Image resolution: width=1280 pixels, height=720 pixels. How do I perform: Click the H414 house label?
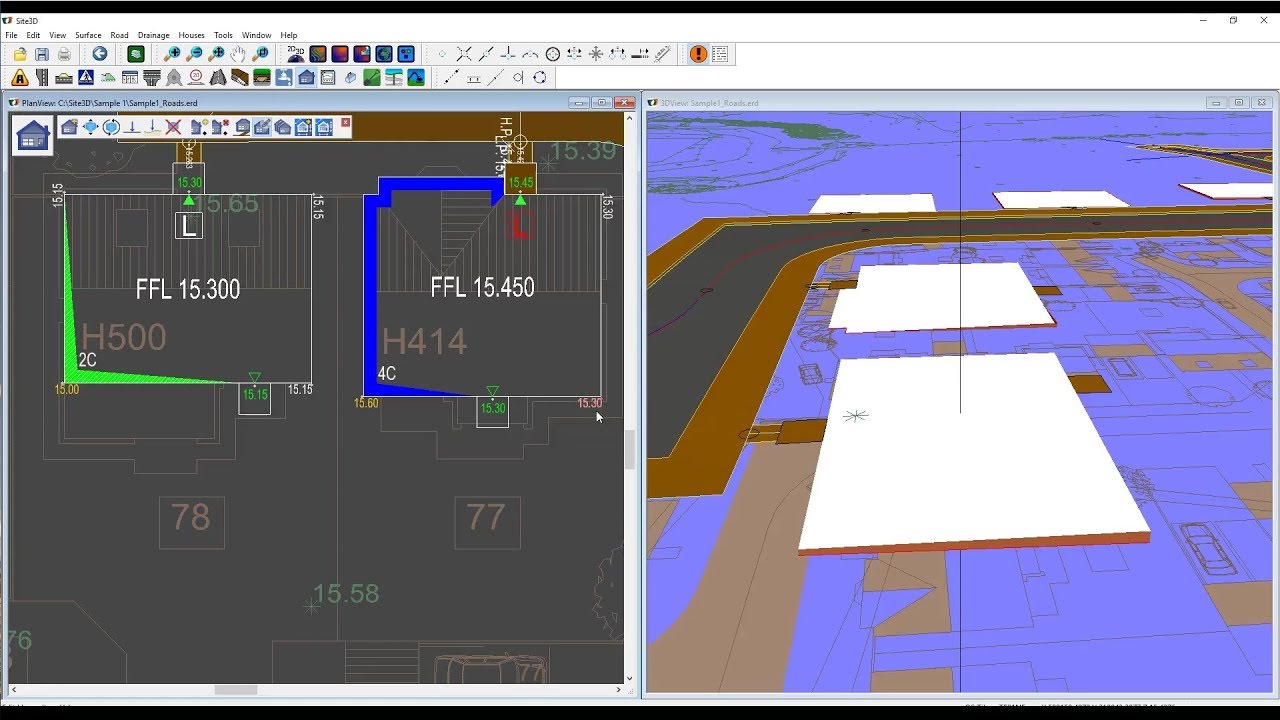pyautogui.click(x=424, y=342)
